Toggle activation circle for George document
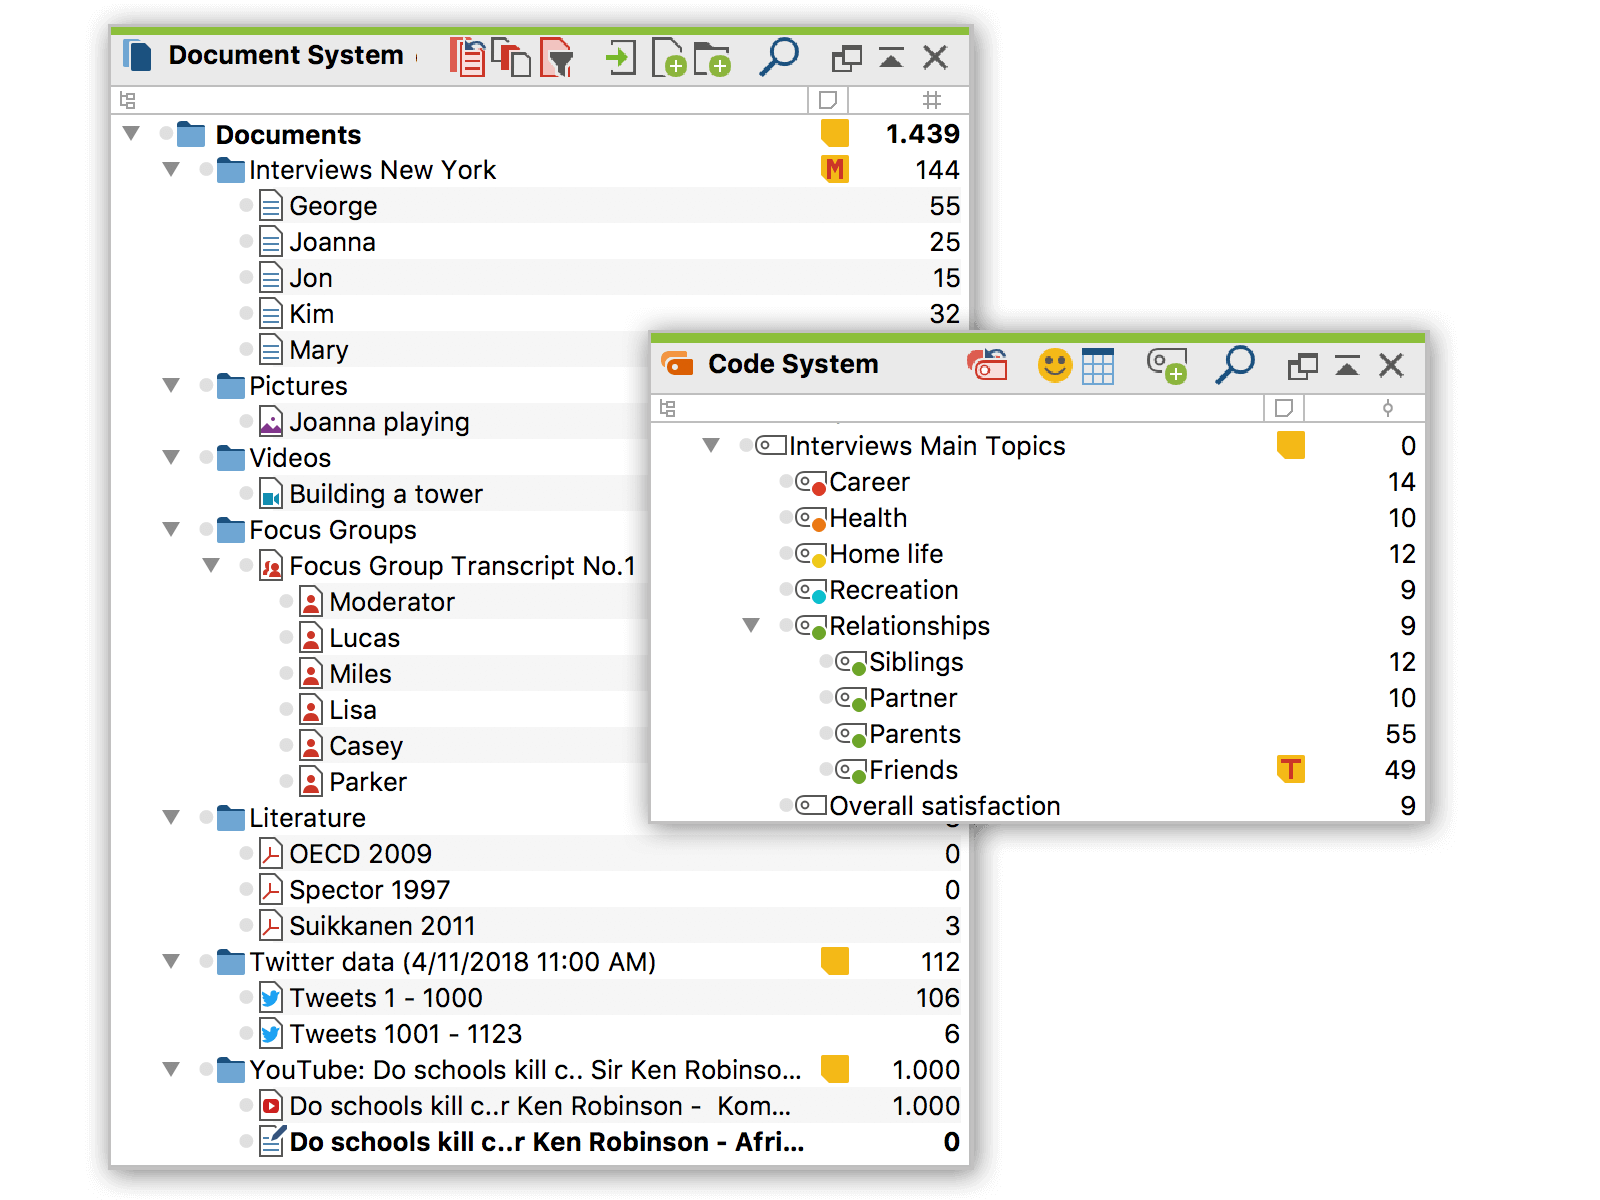The width and height of the screenshot is (1600, 1200). click(x=246, y=205)
